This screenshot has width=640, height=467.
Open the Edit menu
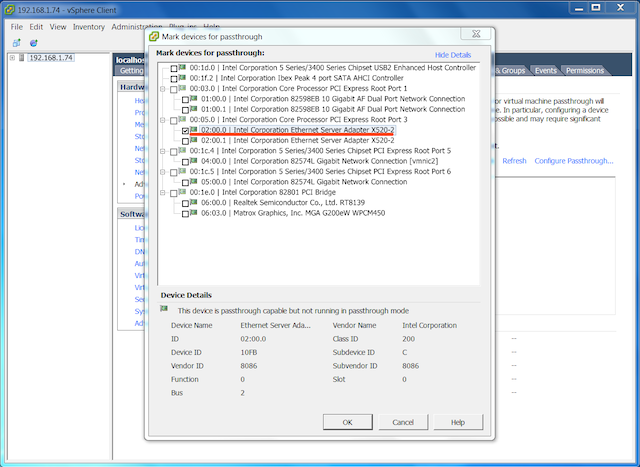[x=36, y=27]
